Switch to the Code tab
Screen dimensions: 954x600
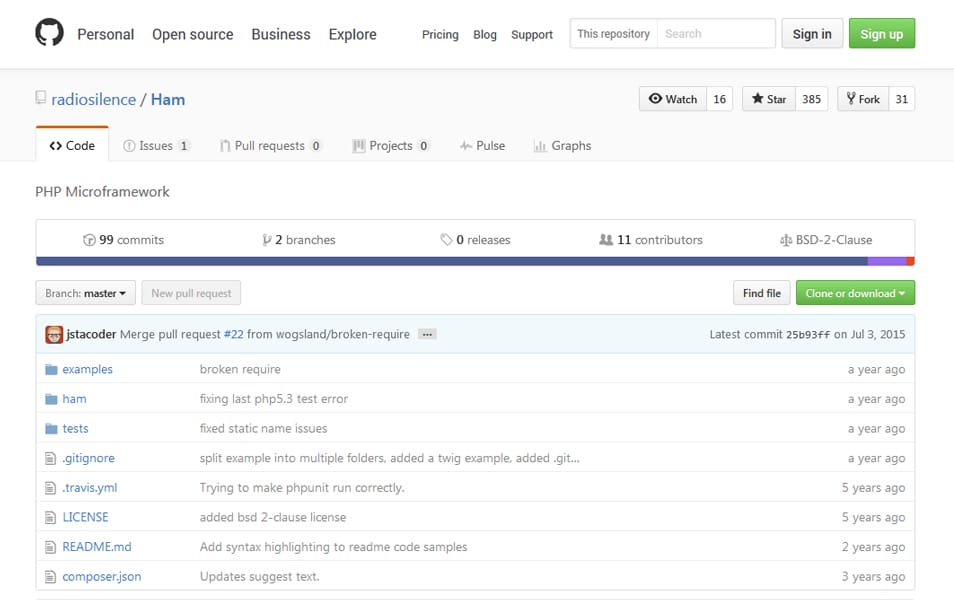pyautogui.click(x=72, y=145)
